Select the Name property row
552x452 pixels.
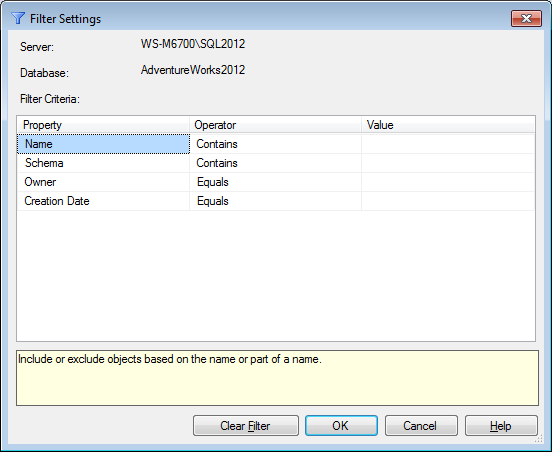pos(104,144)
